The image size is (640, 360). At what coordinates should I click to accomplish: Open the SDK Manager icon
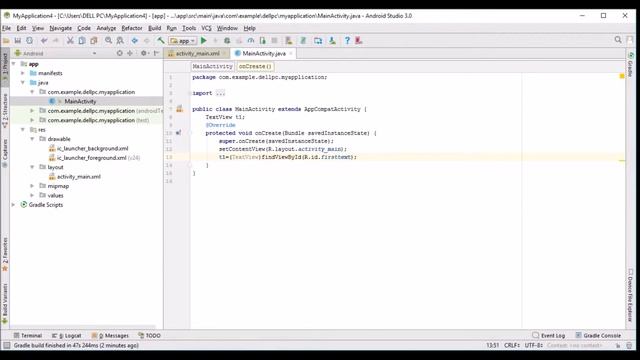pos(332,40)
